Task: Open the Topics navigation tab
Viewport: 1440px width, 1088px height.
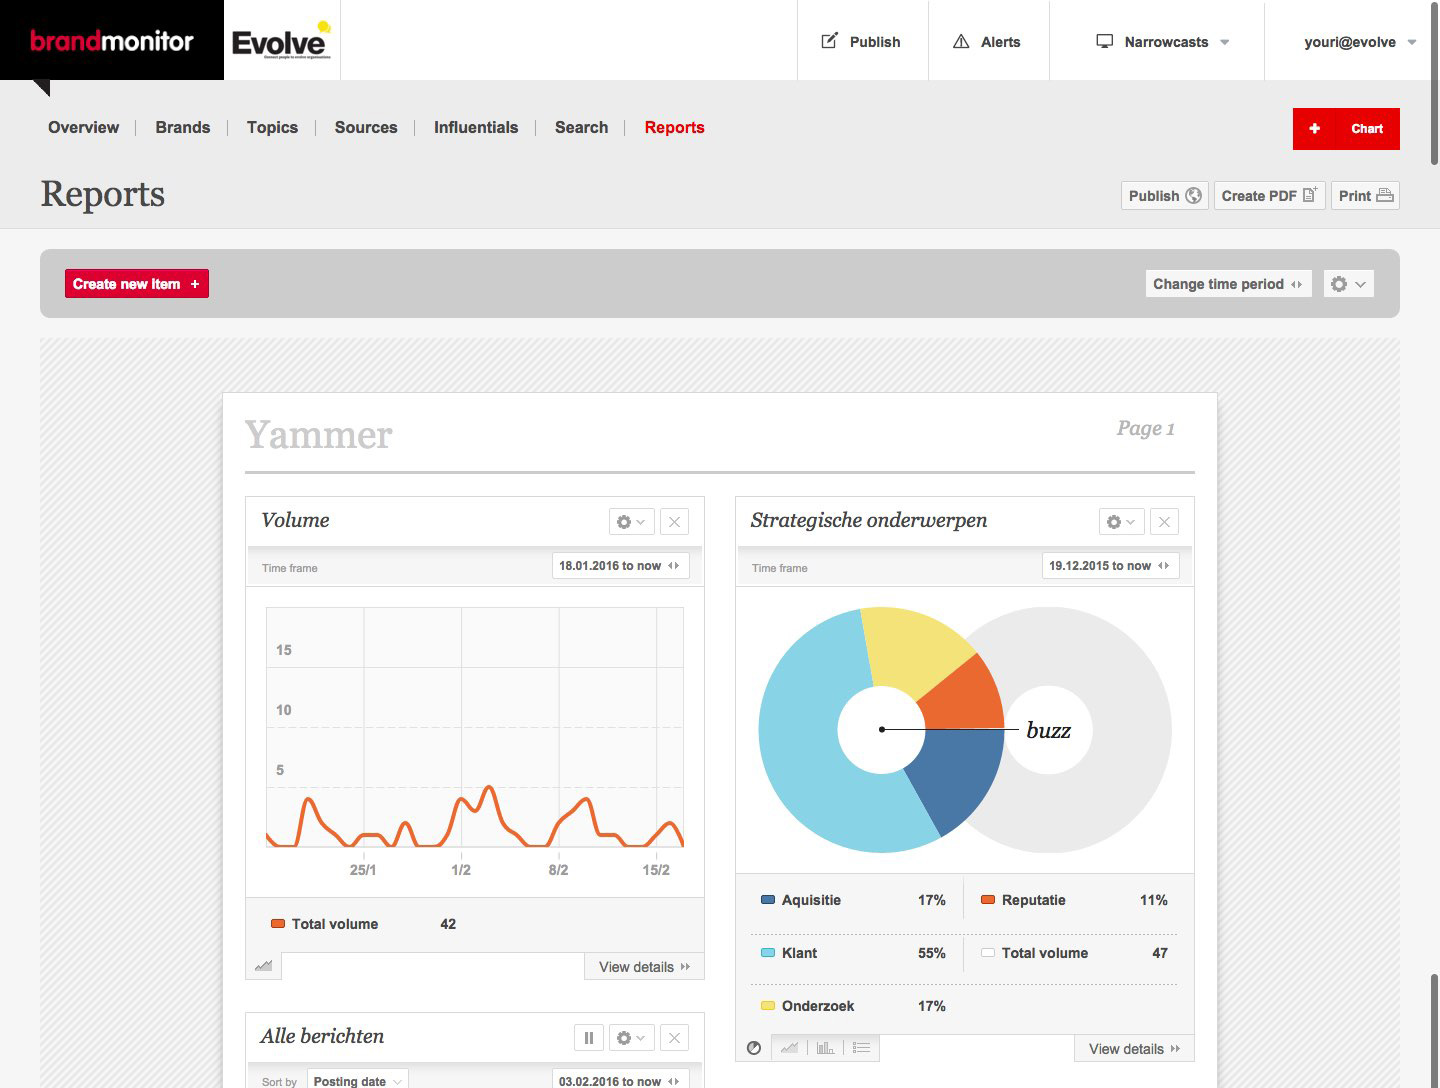Action: [272, 127]
